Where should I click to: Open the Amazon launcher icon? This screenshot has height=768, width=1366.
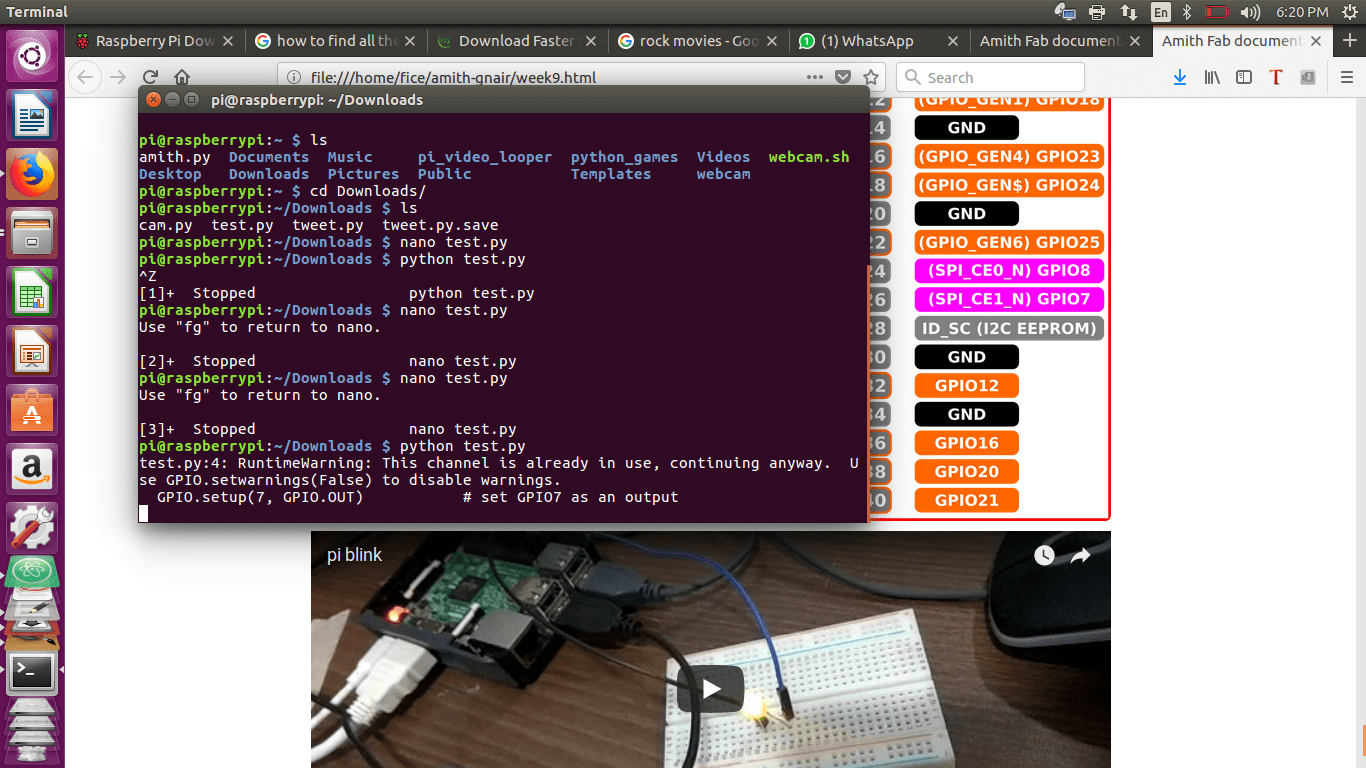[32, 469]
